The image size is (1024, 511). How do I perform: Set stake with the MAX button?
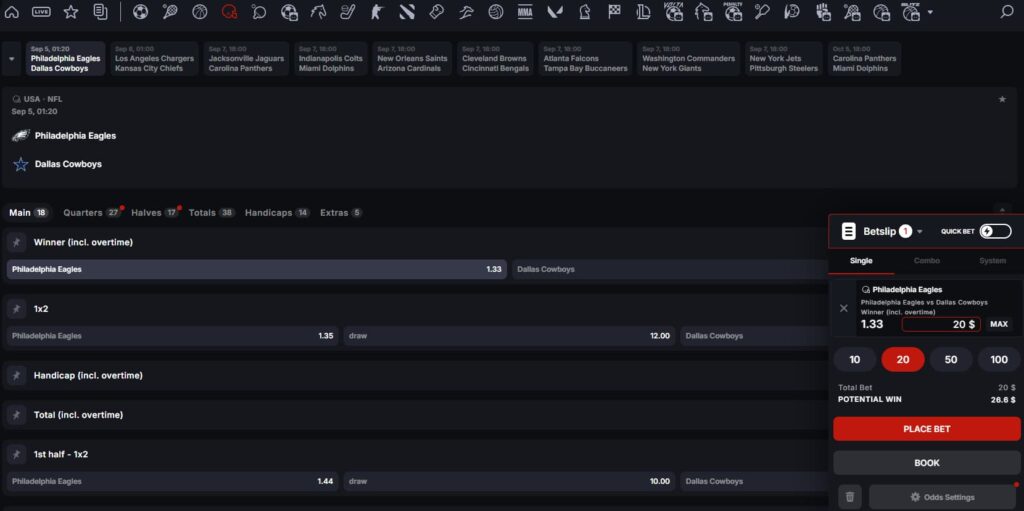coord(999,324)
